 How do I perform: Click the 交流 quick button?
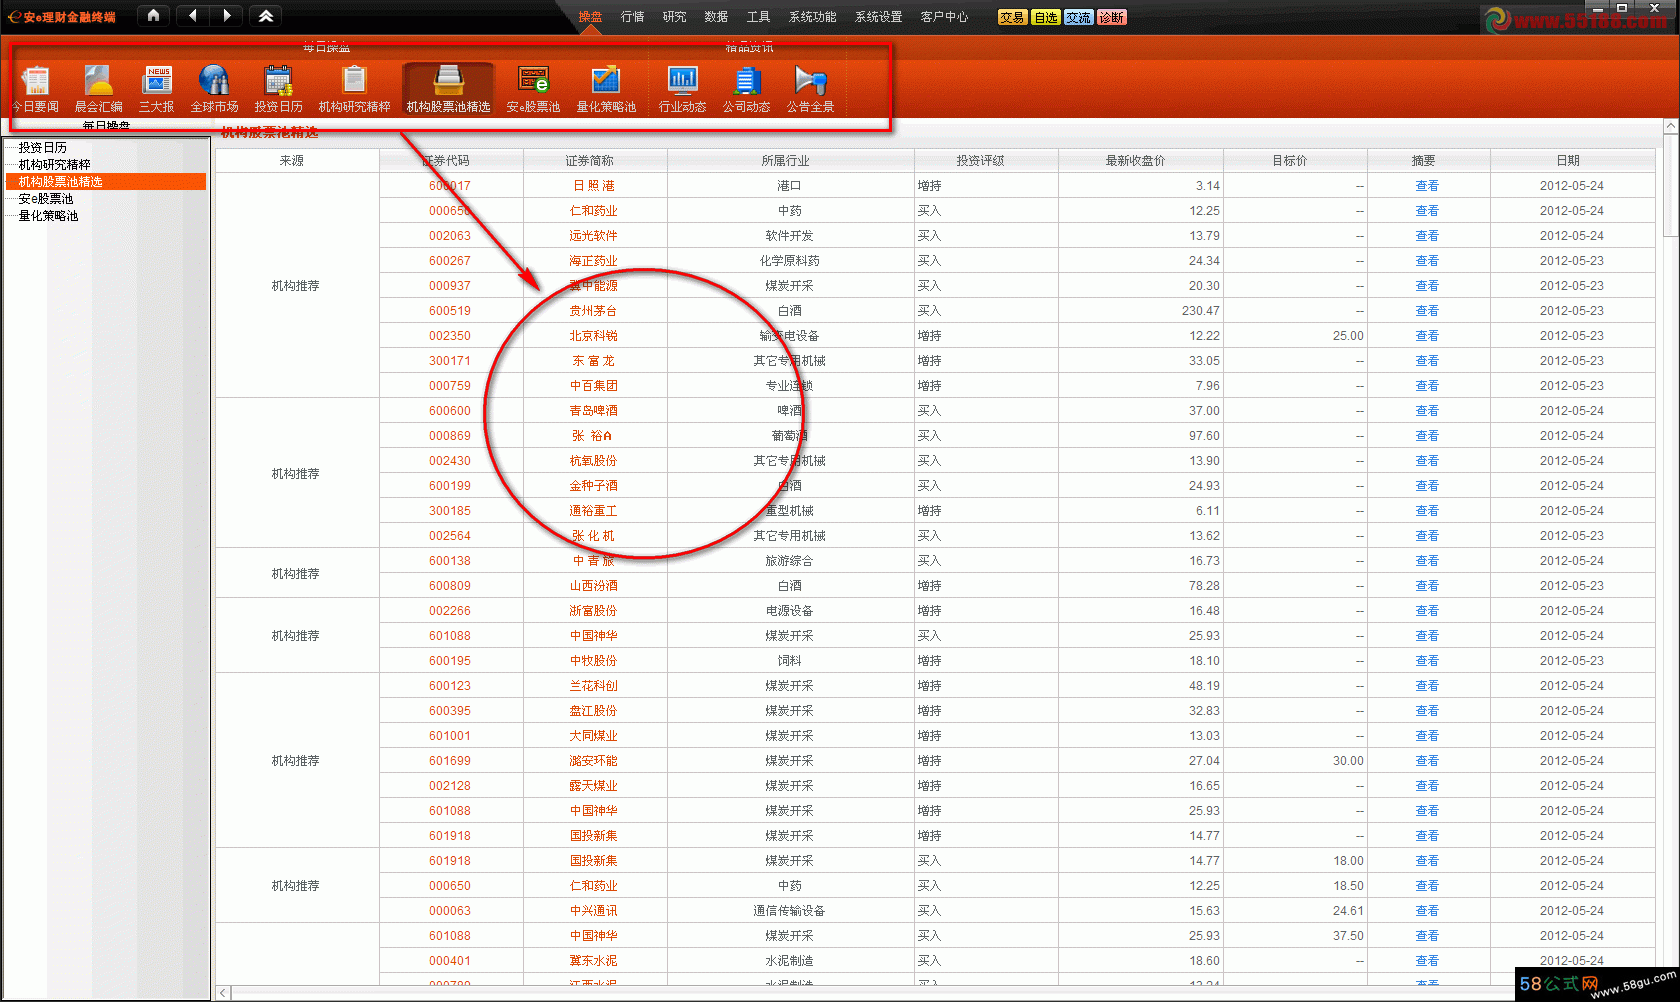1078,17
